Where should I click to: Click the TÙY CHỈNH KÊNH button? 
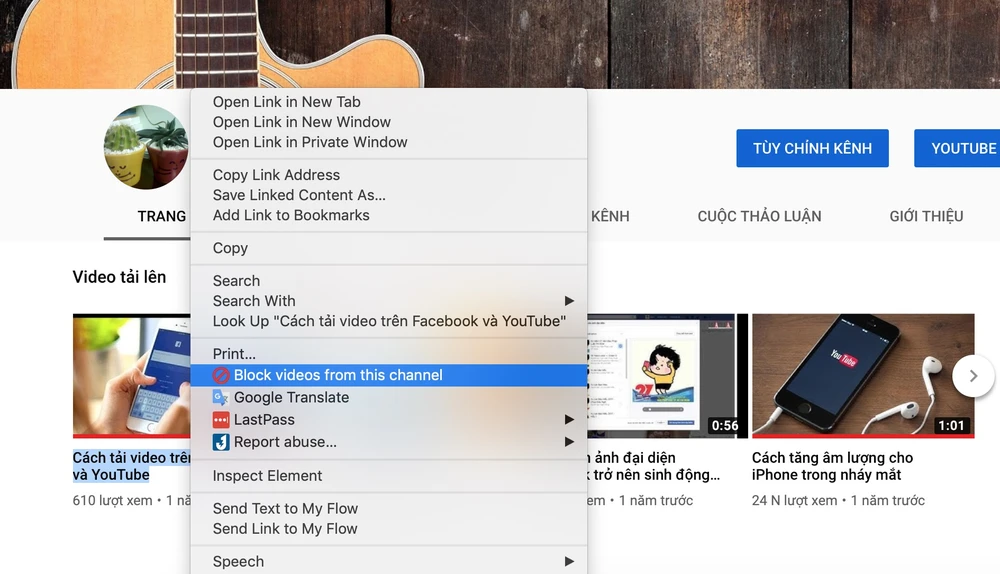point(812,149)
